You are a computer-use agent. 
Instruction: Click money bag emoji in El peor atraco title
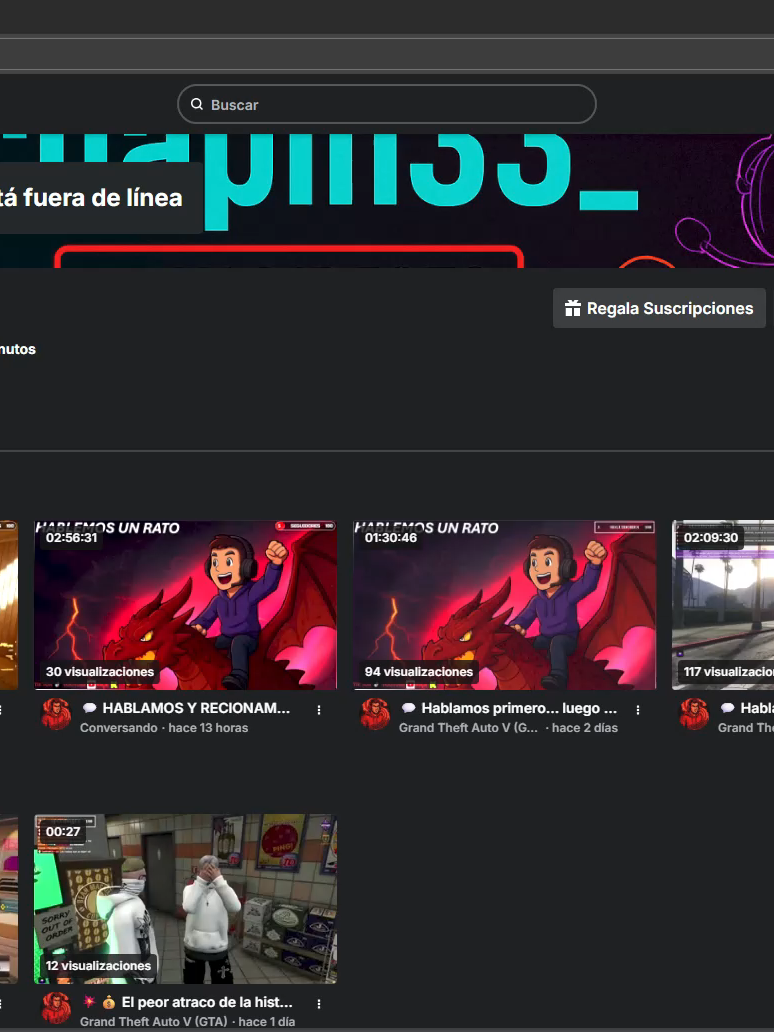click(x=109, y=1002)
